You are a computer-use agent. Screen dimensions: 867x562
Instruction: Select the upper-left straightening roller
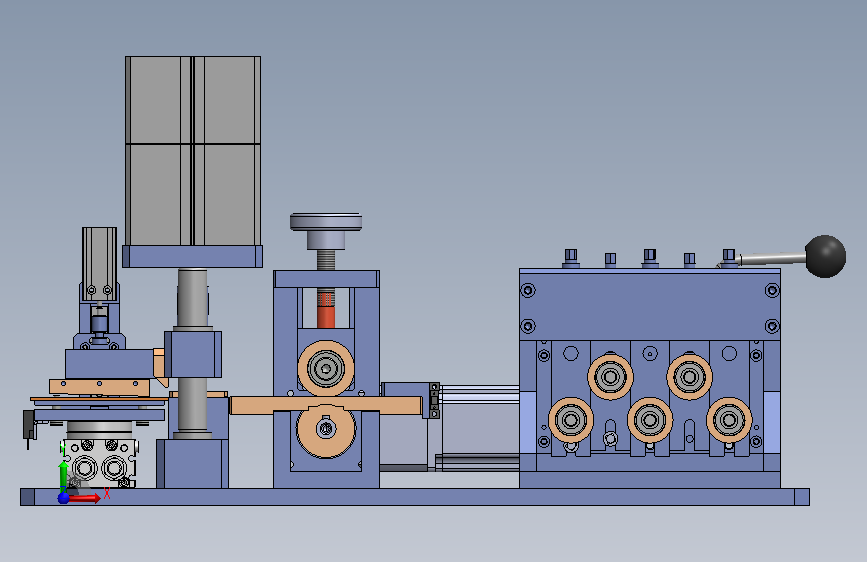pos(610,377)
